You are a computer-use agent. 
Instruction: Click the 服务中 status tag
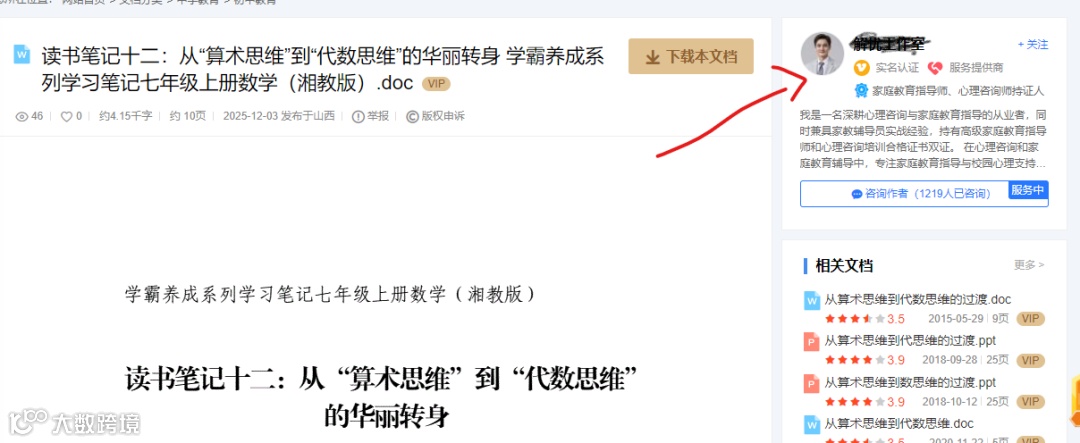pyautogui.click(x=1028, y=190)
